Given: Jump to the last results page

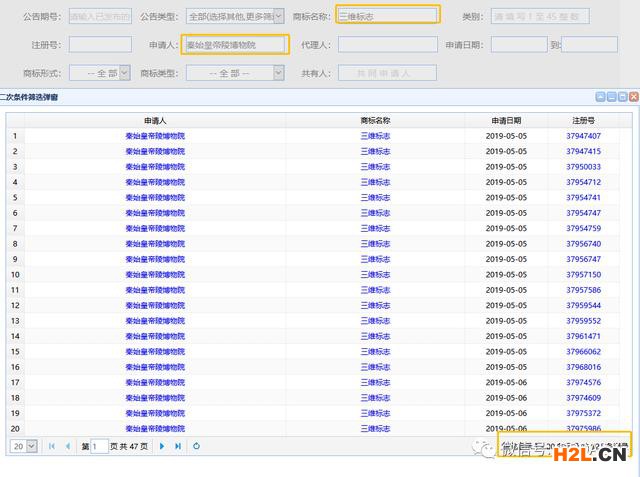Looking at the screenshot, I should (x=178, y=446).
